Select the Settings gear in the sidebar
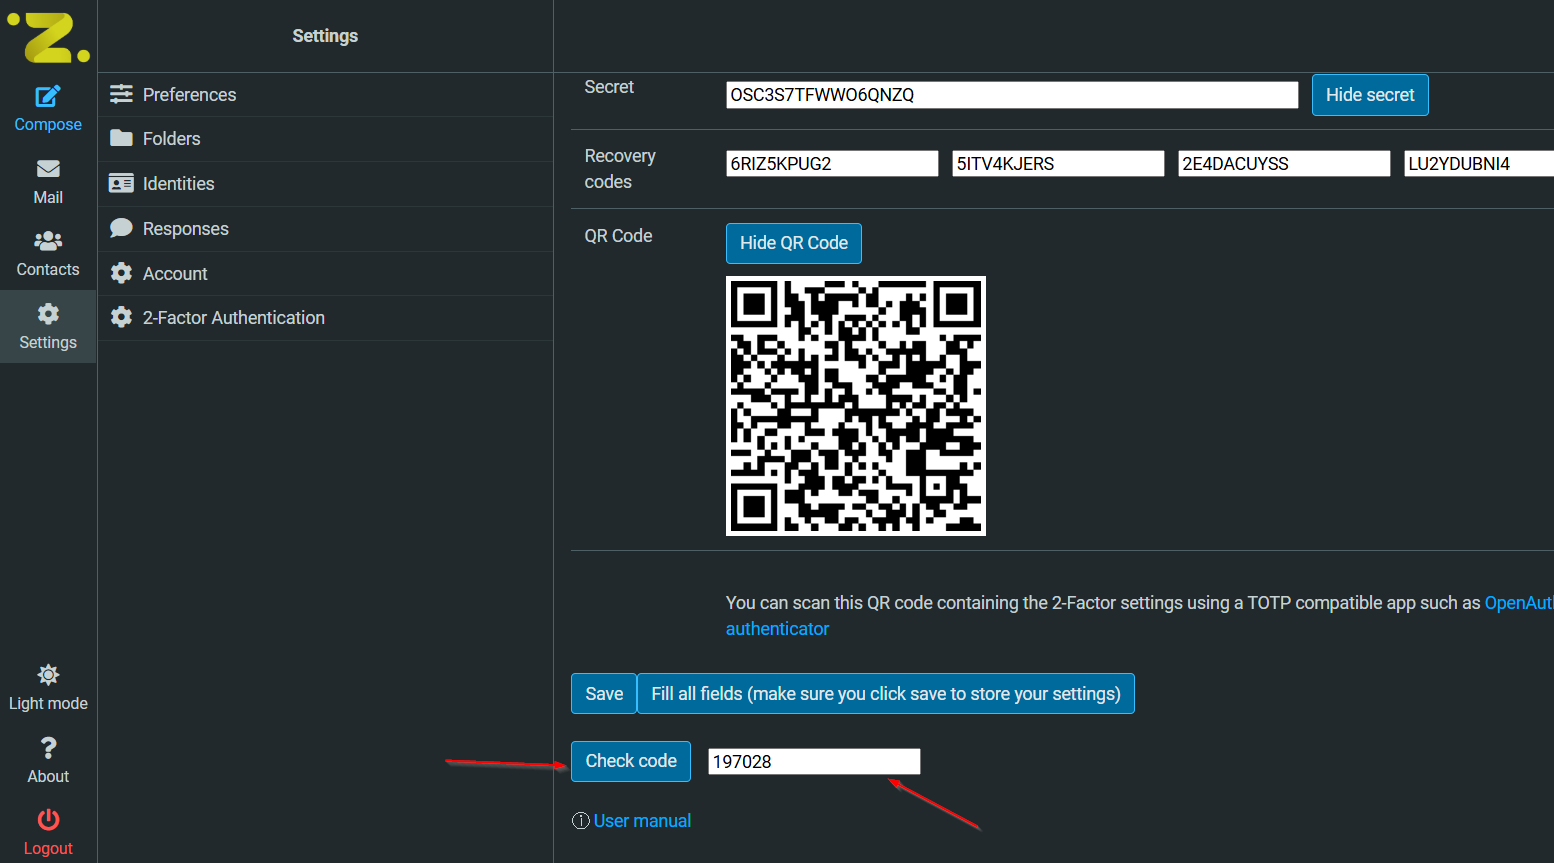 click(x=48, y=326)
